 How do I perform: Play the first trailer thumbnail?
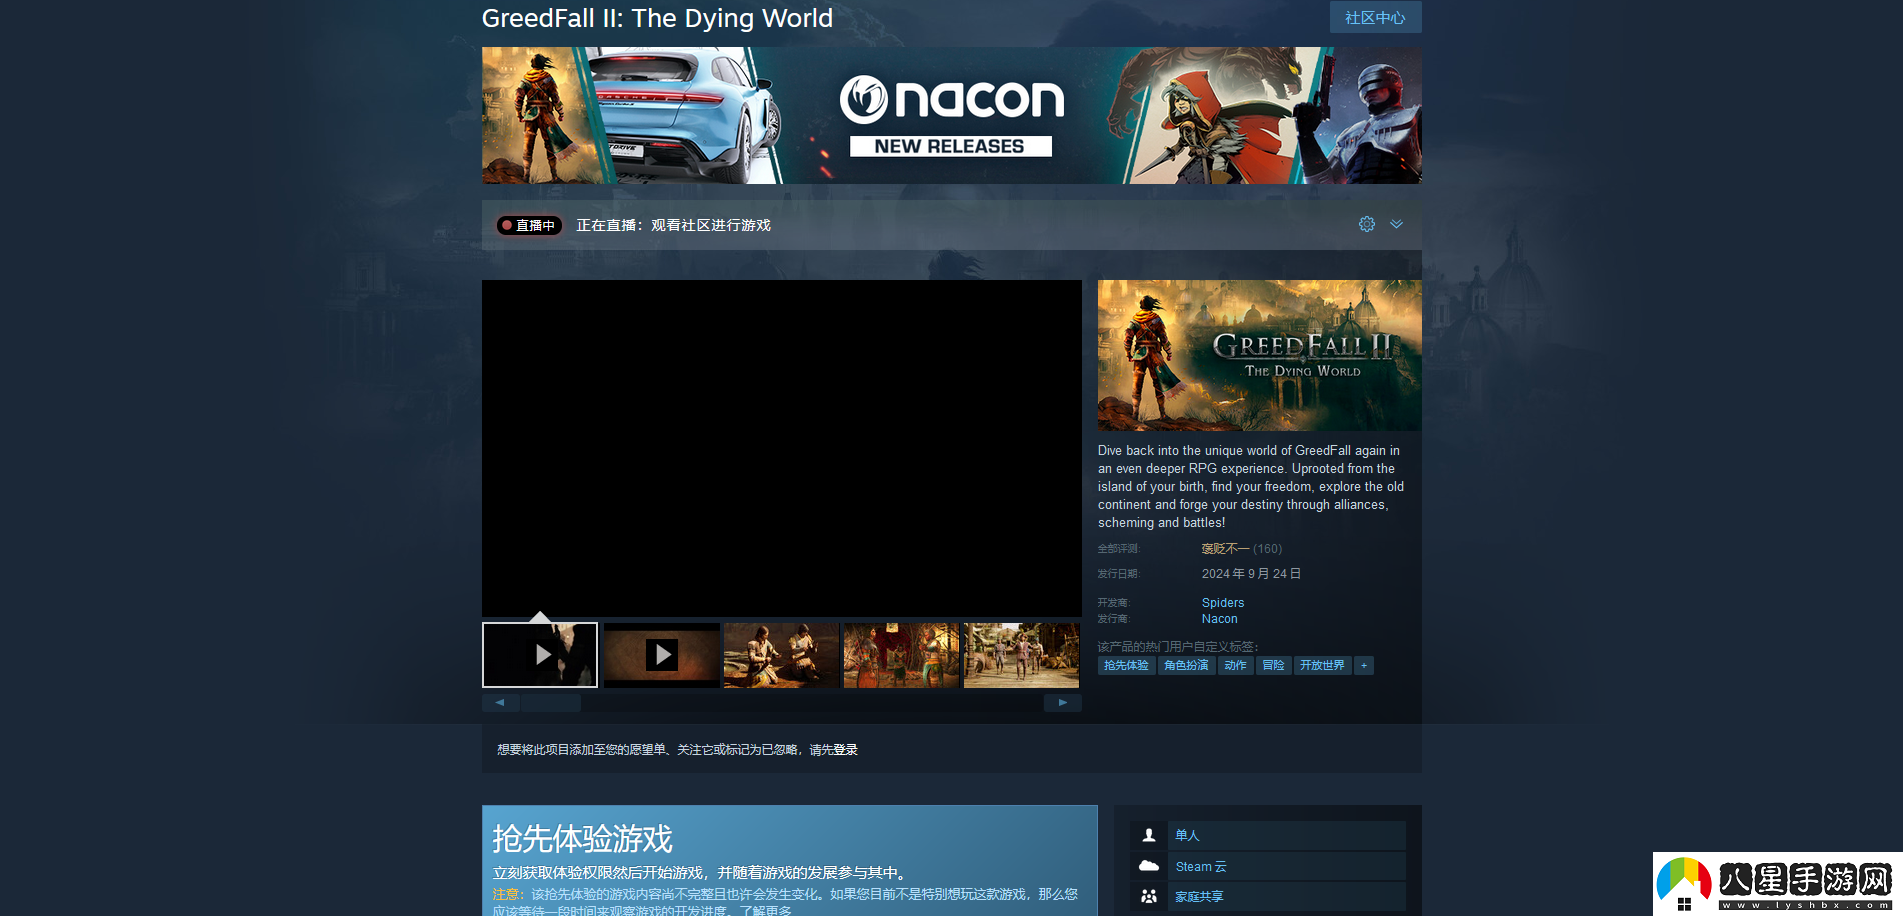click(540, 655)
